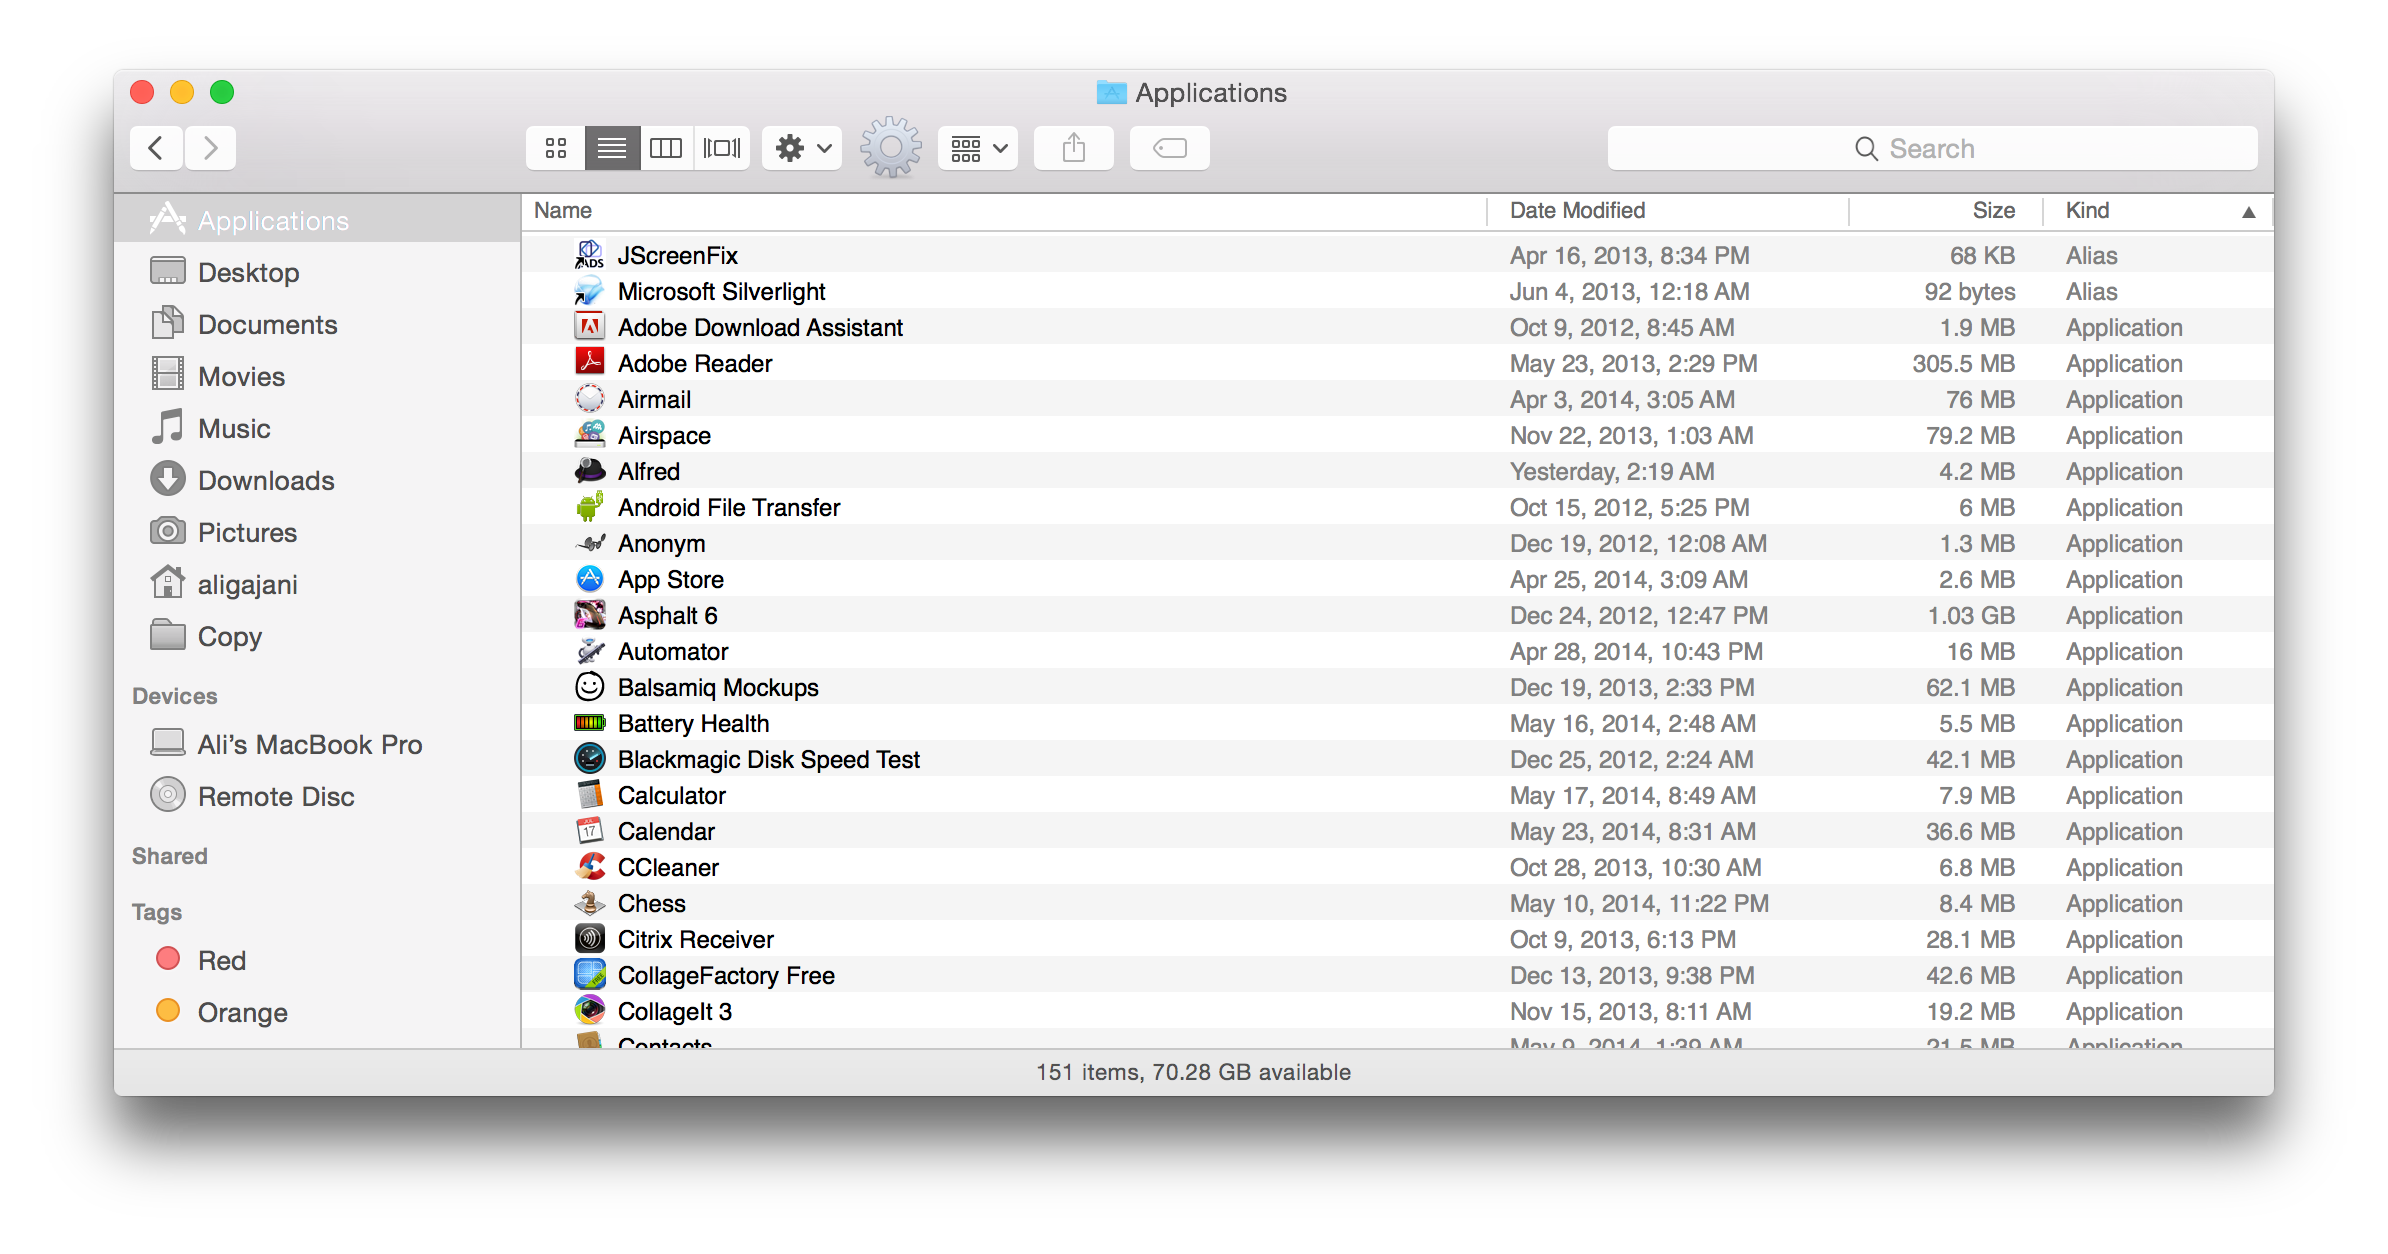Screen dimensions: 2388x1254
Task: Open Music in the sidebar
Action: [x=318, y=428]
